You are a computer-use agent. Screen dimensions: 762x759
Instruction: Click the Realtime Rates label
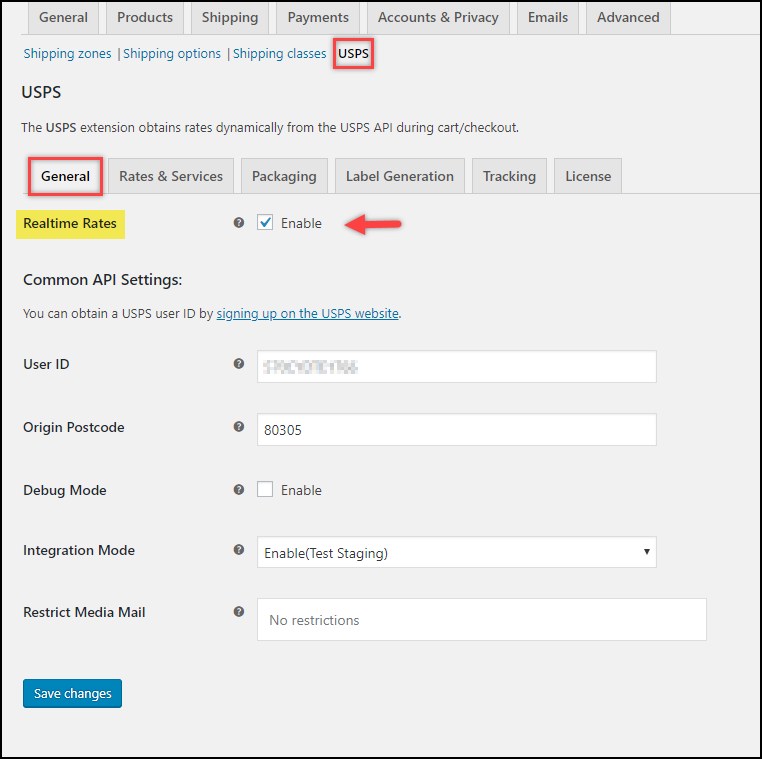click(x=70, y=224)
